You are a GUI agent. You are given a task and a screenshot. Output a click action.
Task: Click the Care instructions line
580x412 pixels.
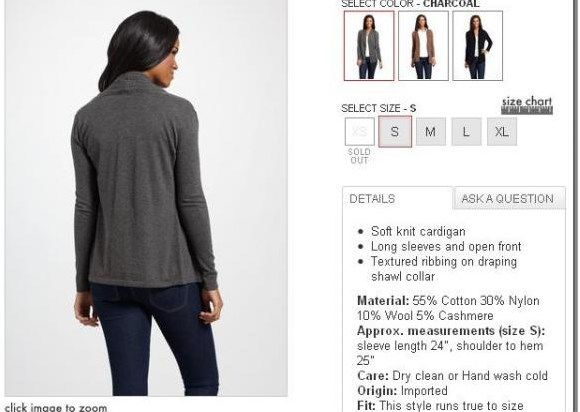[x=452, y=376]
